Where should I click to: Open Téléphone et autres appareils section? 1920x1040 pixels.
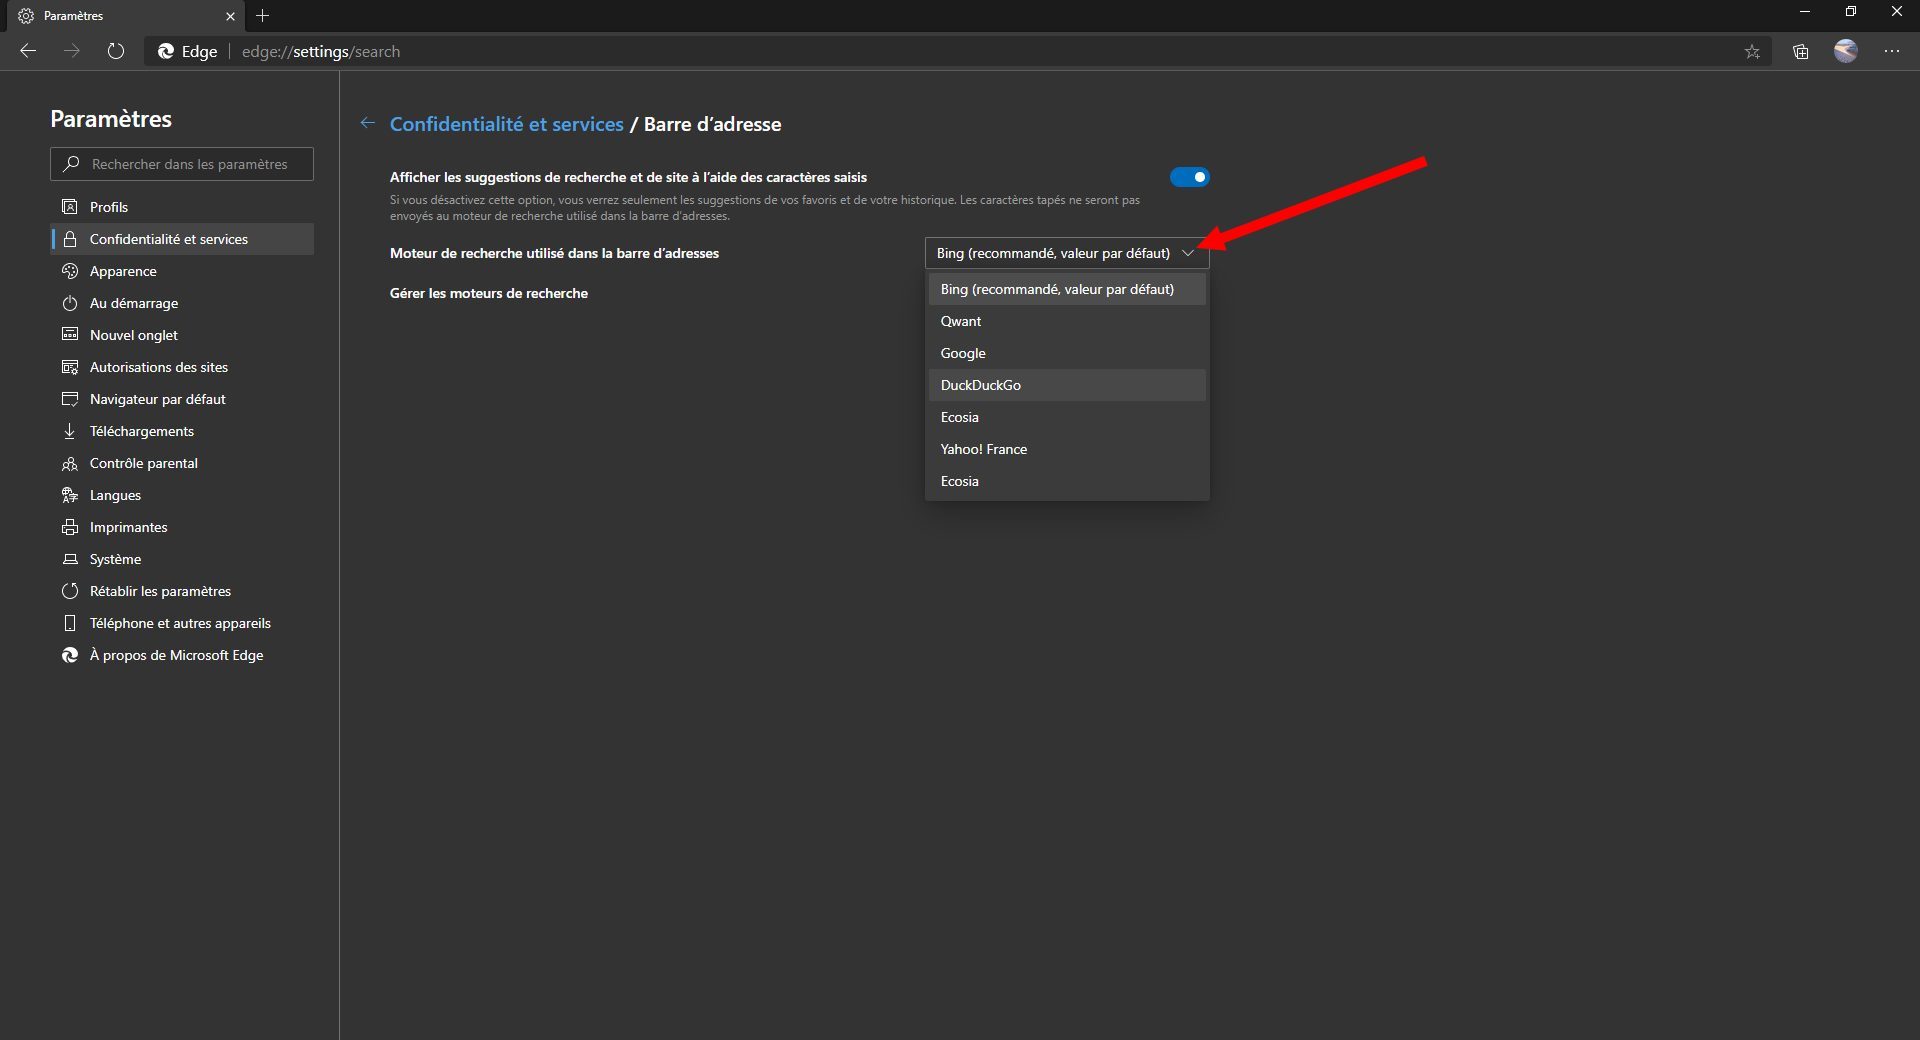182,623
